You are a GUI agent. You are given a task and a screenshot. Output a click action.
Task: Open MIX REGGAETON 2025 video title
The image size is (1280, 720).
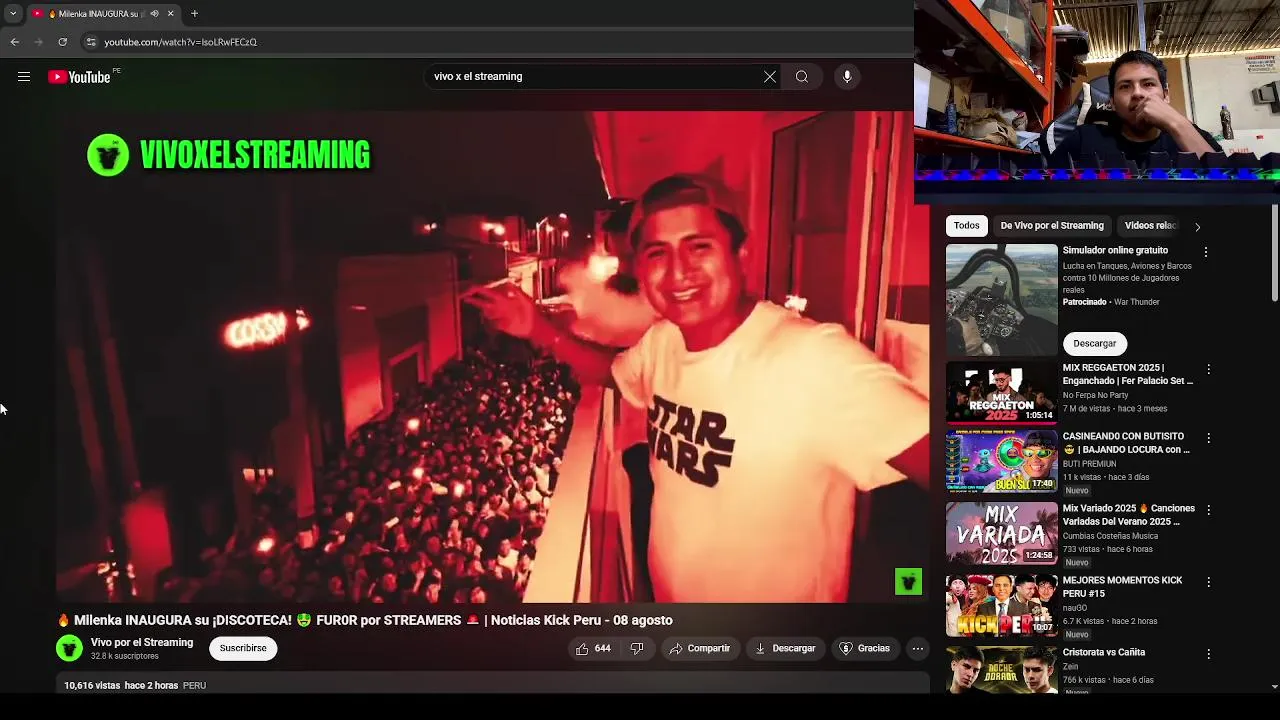(x=1128, y=374)
